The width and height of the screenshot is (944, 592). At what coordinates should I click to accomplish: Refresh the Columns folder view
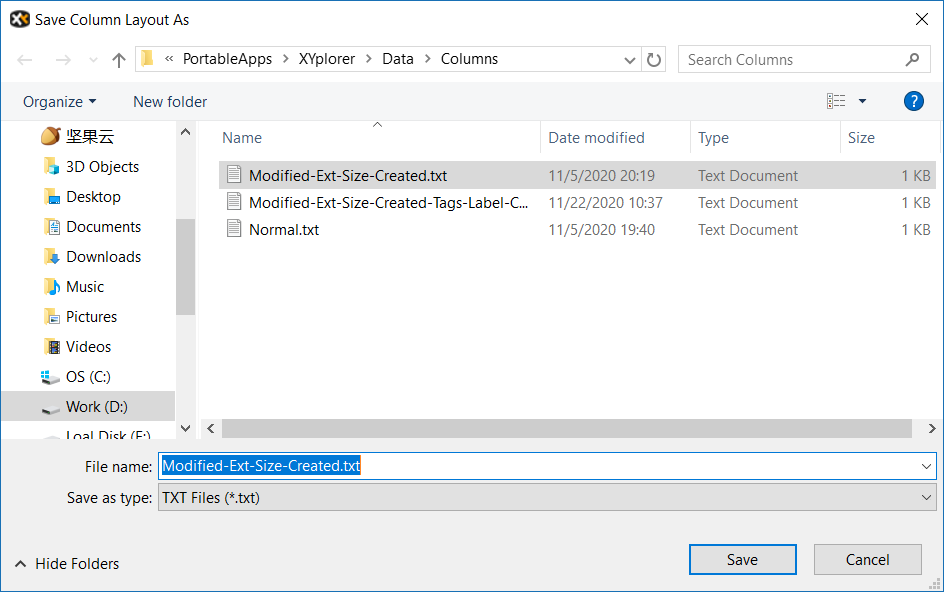click(x=654, y=60)
